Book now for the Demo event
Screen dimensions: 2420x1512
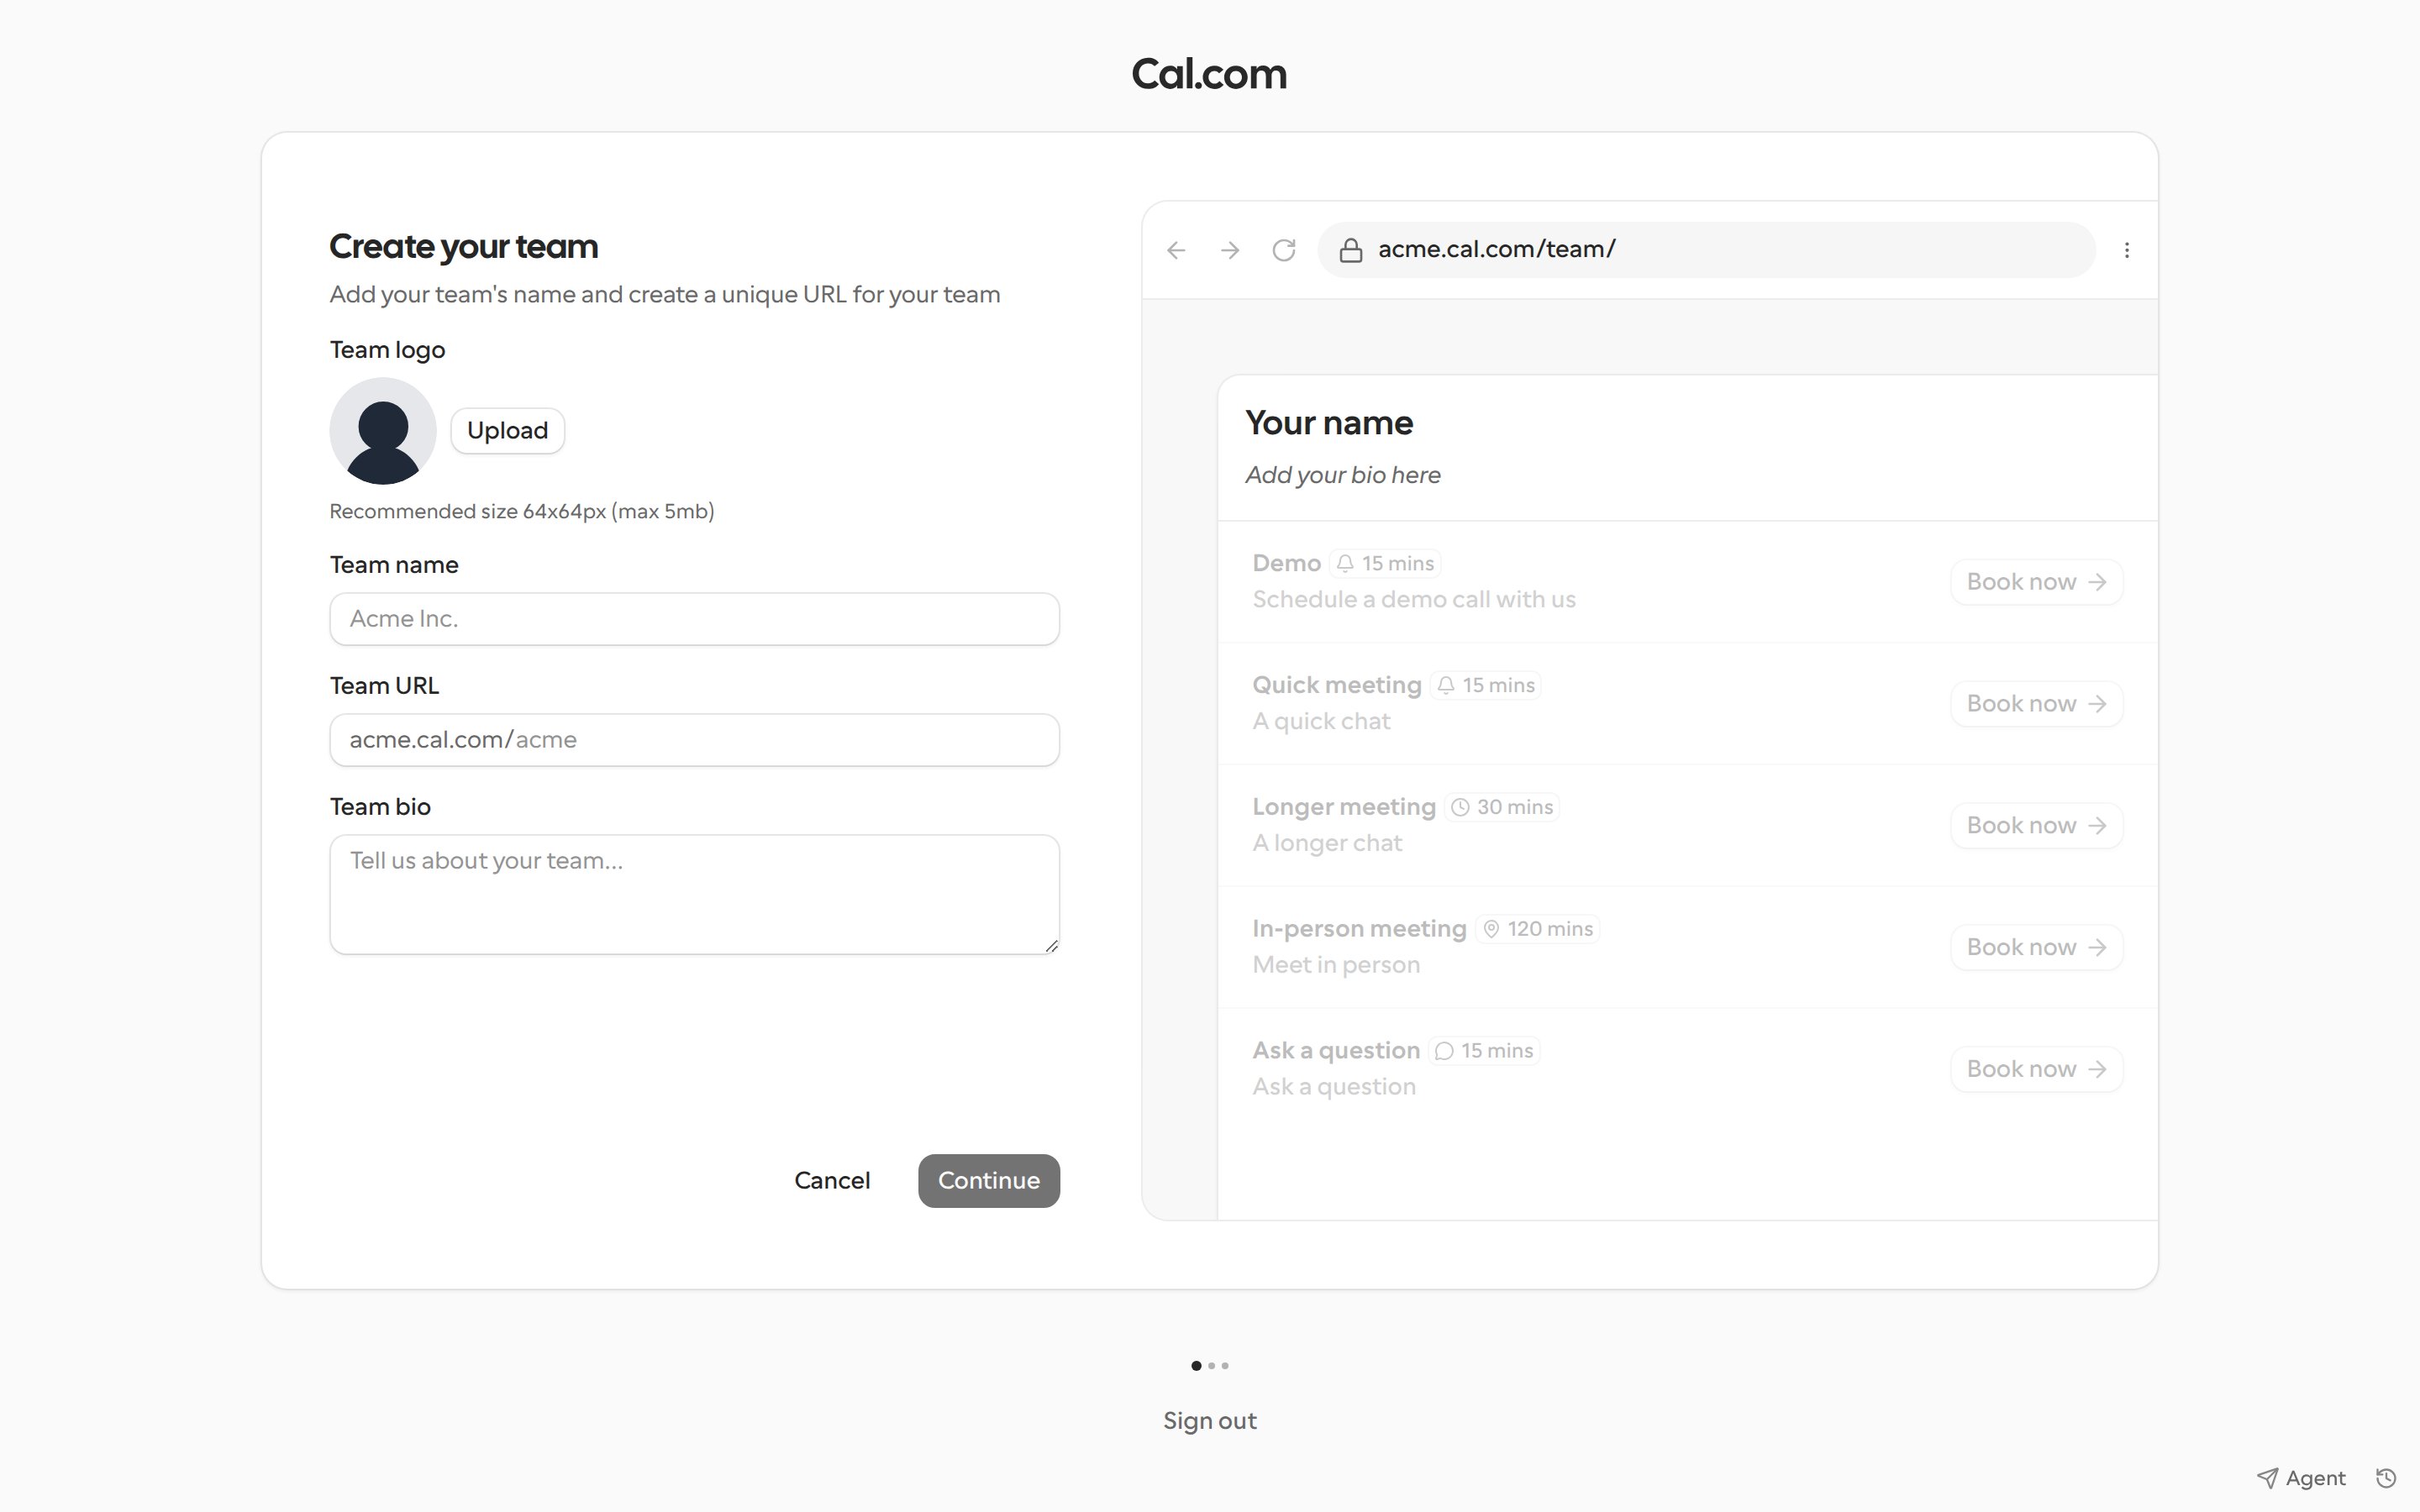tap(2037, 582)
